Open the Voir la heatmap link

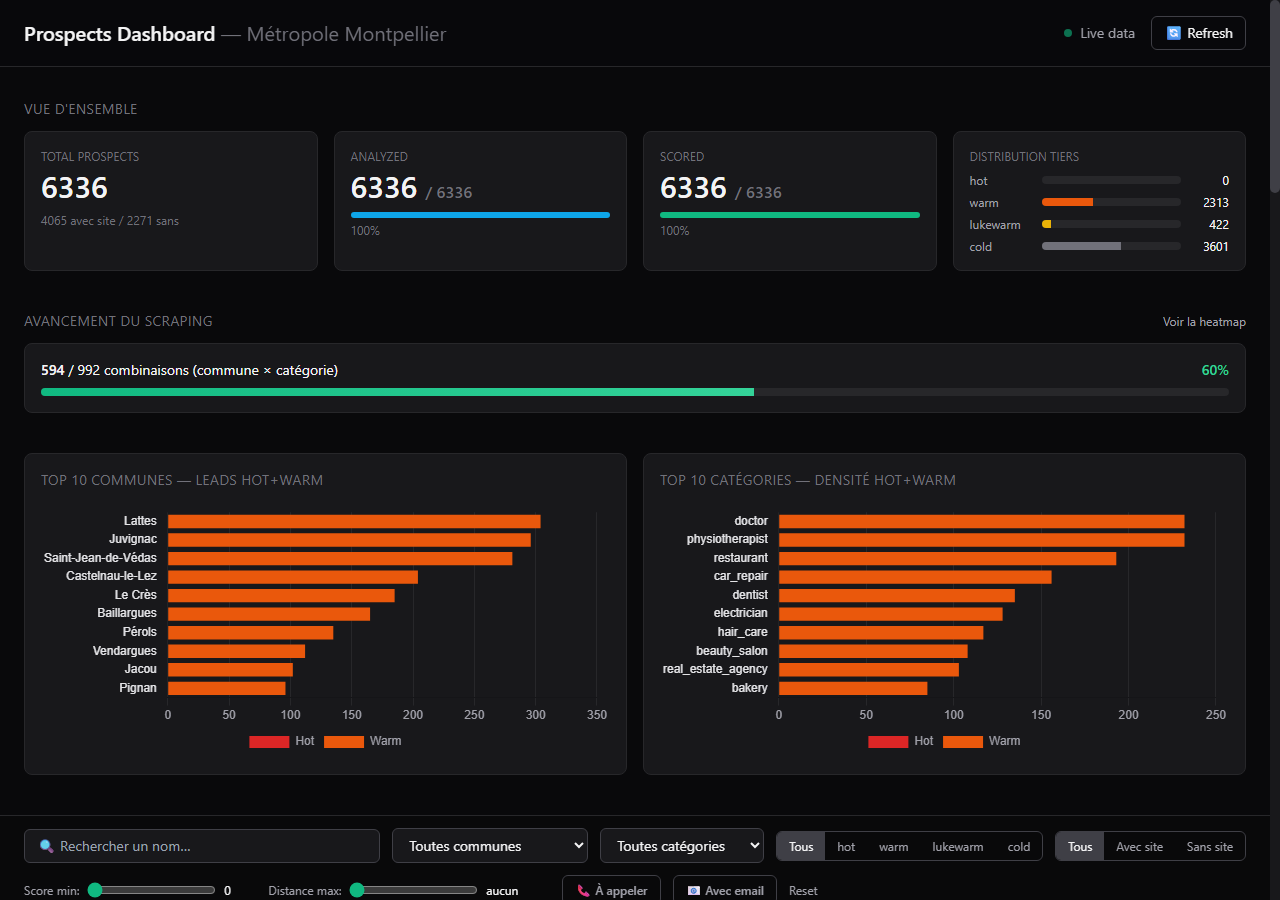[1204, 322]
